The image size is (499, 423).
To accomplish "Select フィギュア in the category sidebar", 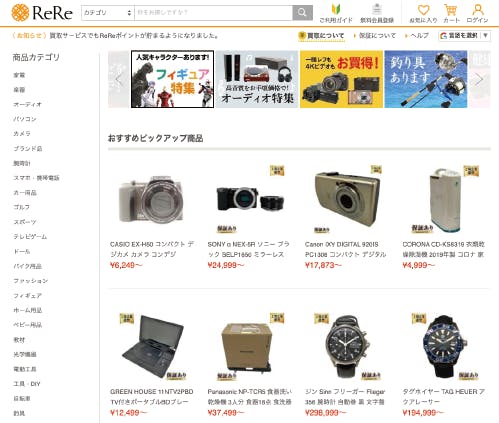I will click(28, 295).
